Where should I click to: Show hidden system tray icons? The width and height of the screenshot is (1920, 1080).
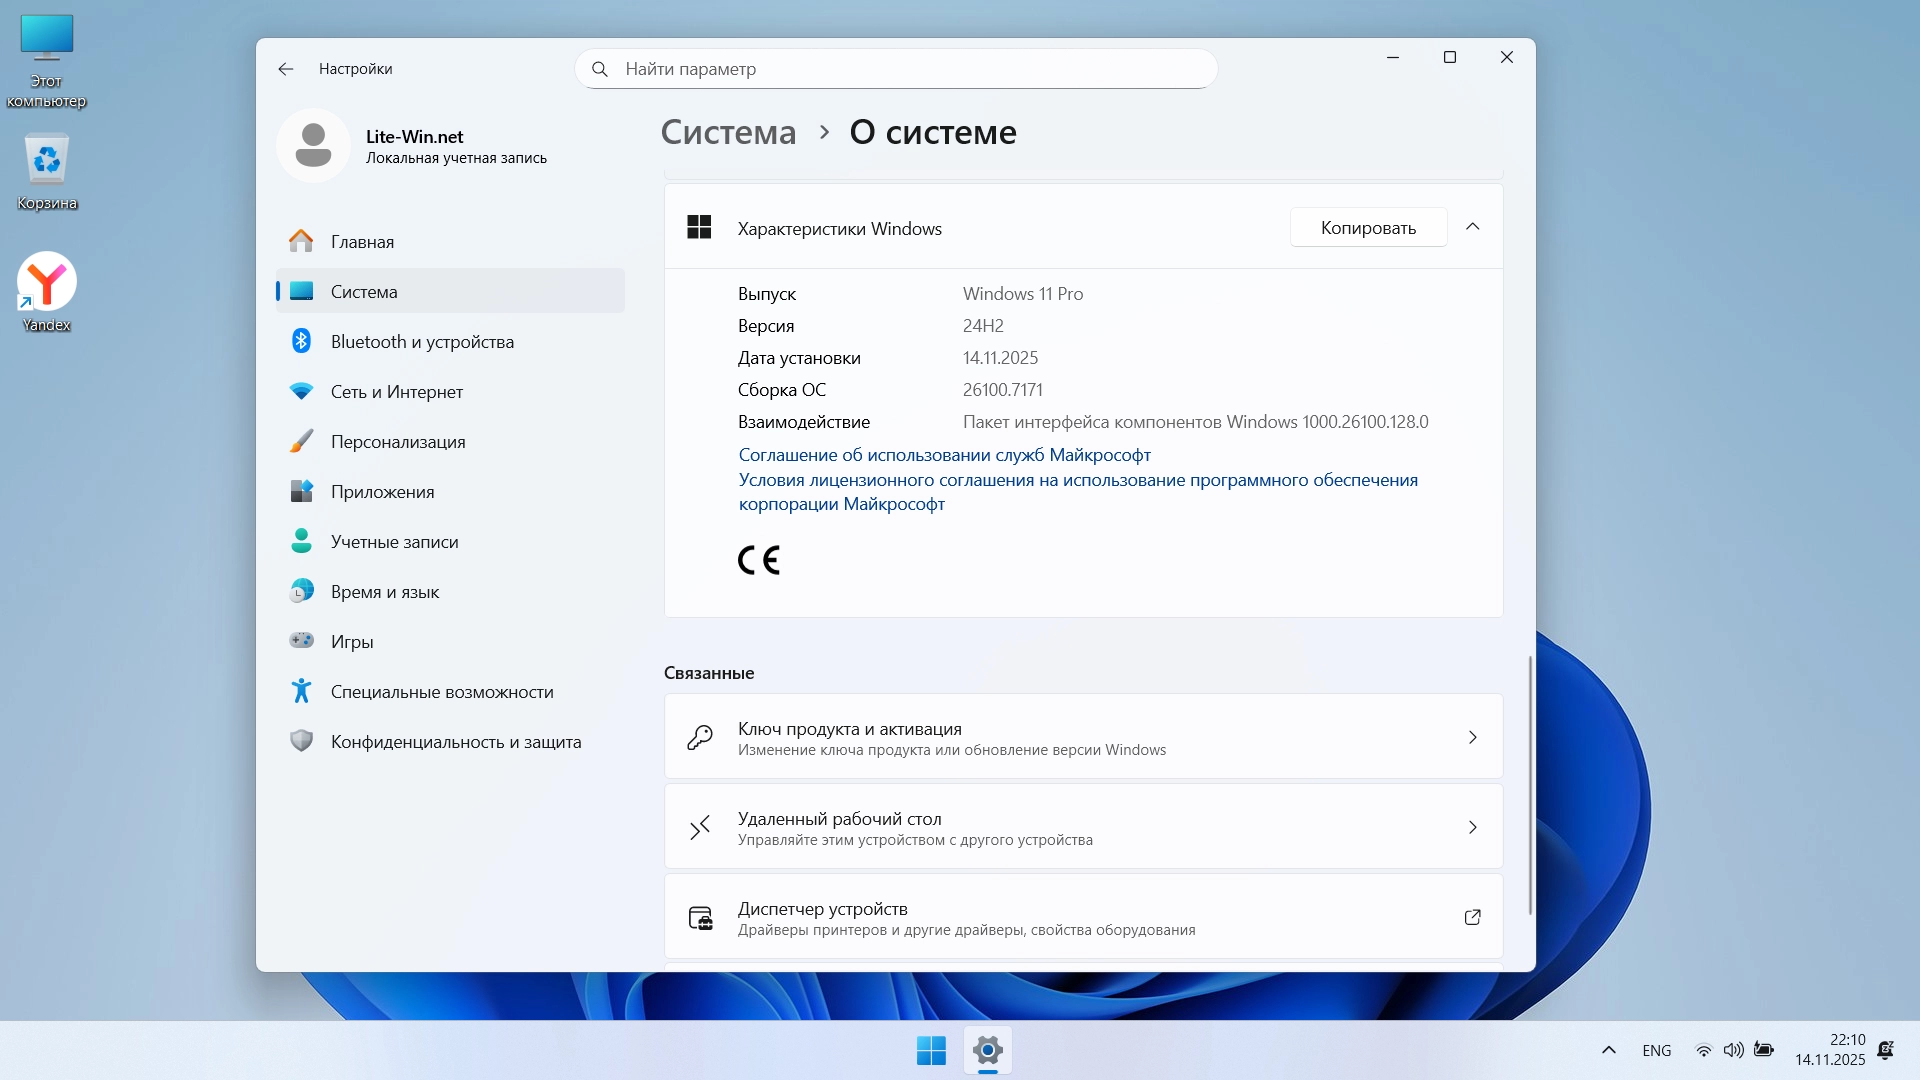[x=1608, y=1050]
